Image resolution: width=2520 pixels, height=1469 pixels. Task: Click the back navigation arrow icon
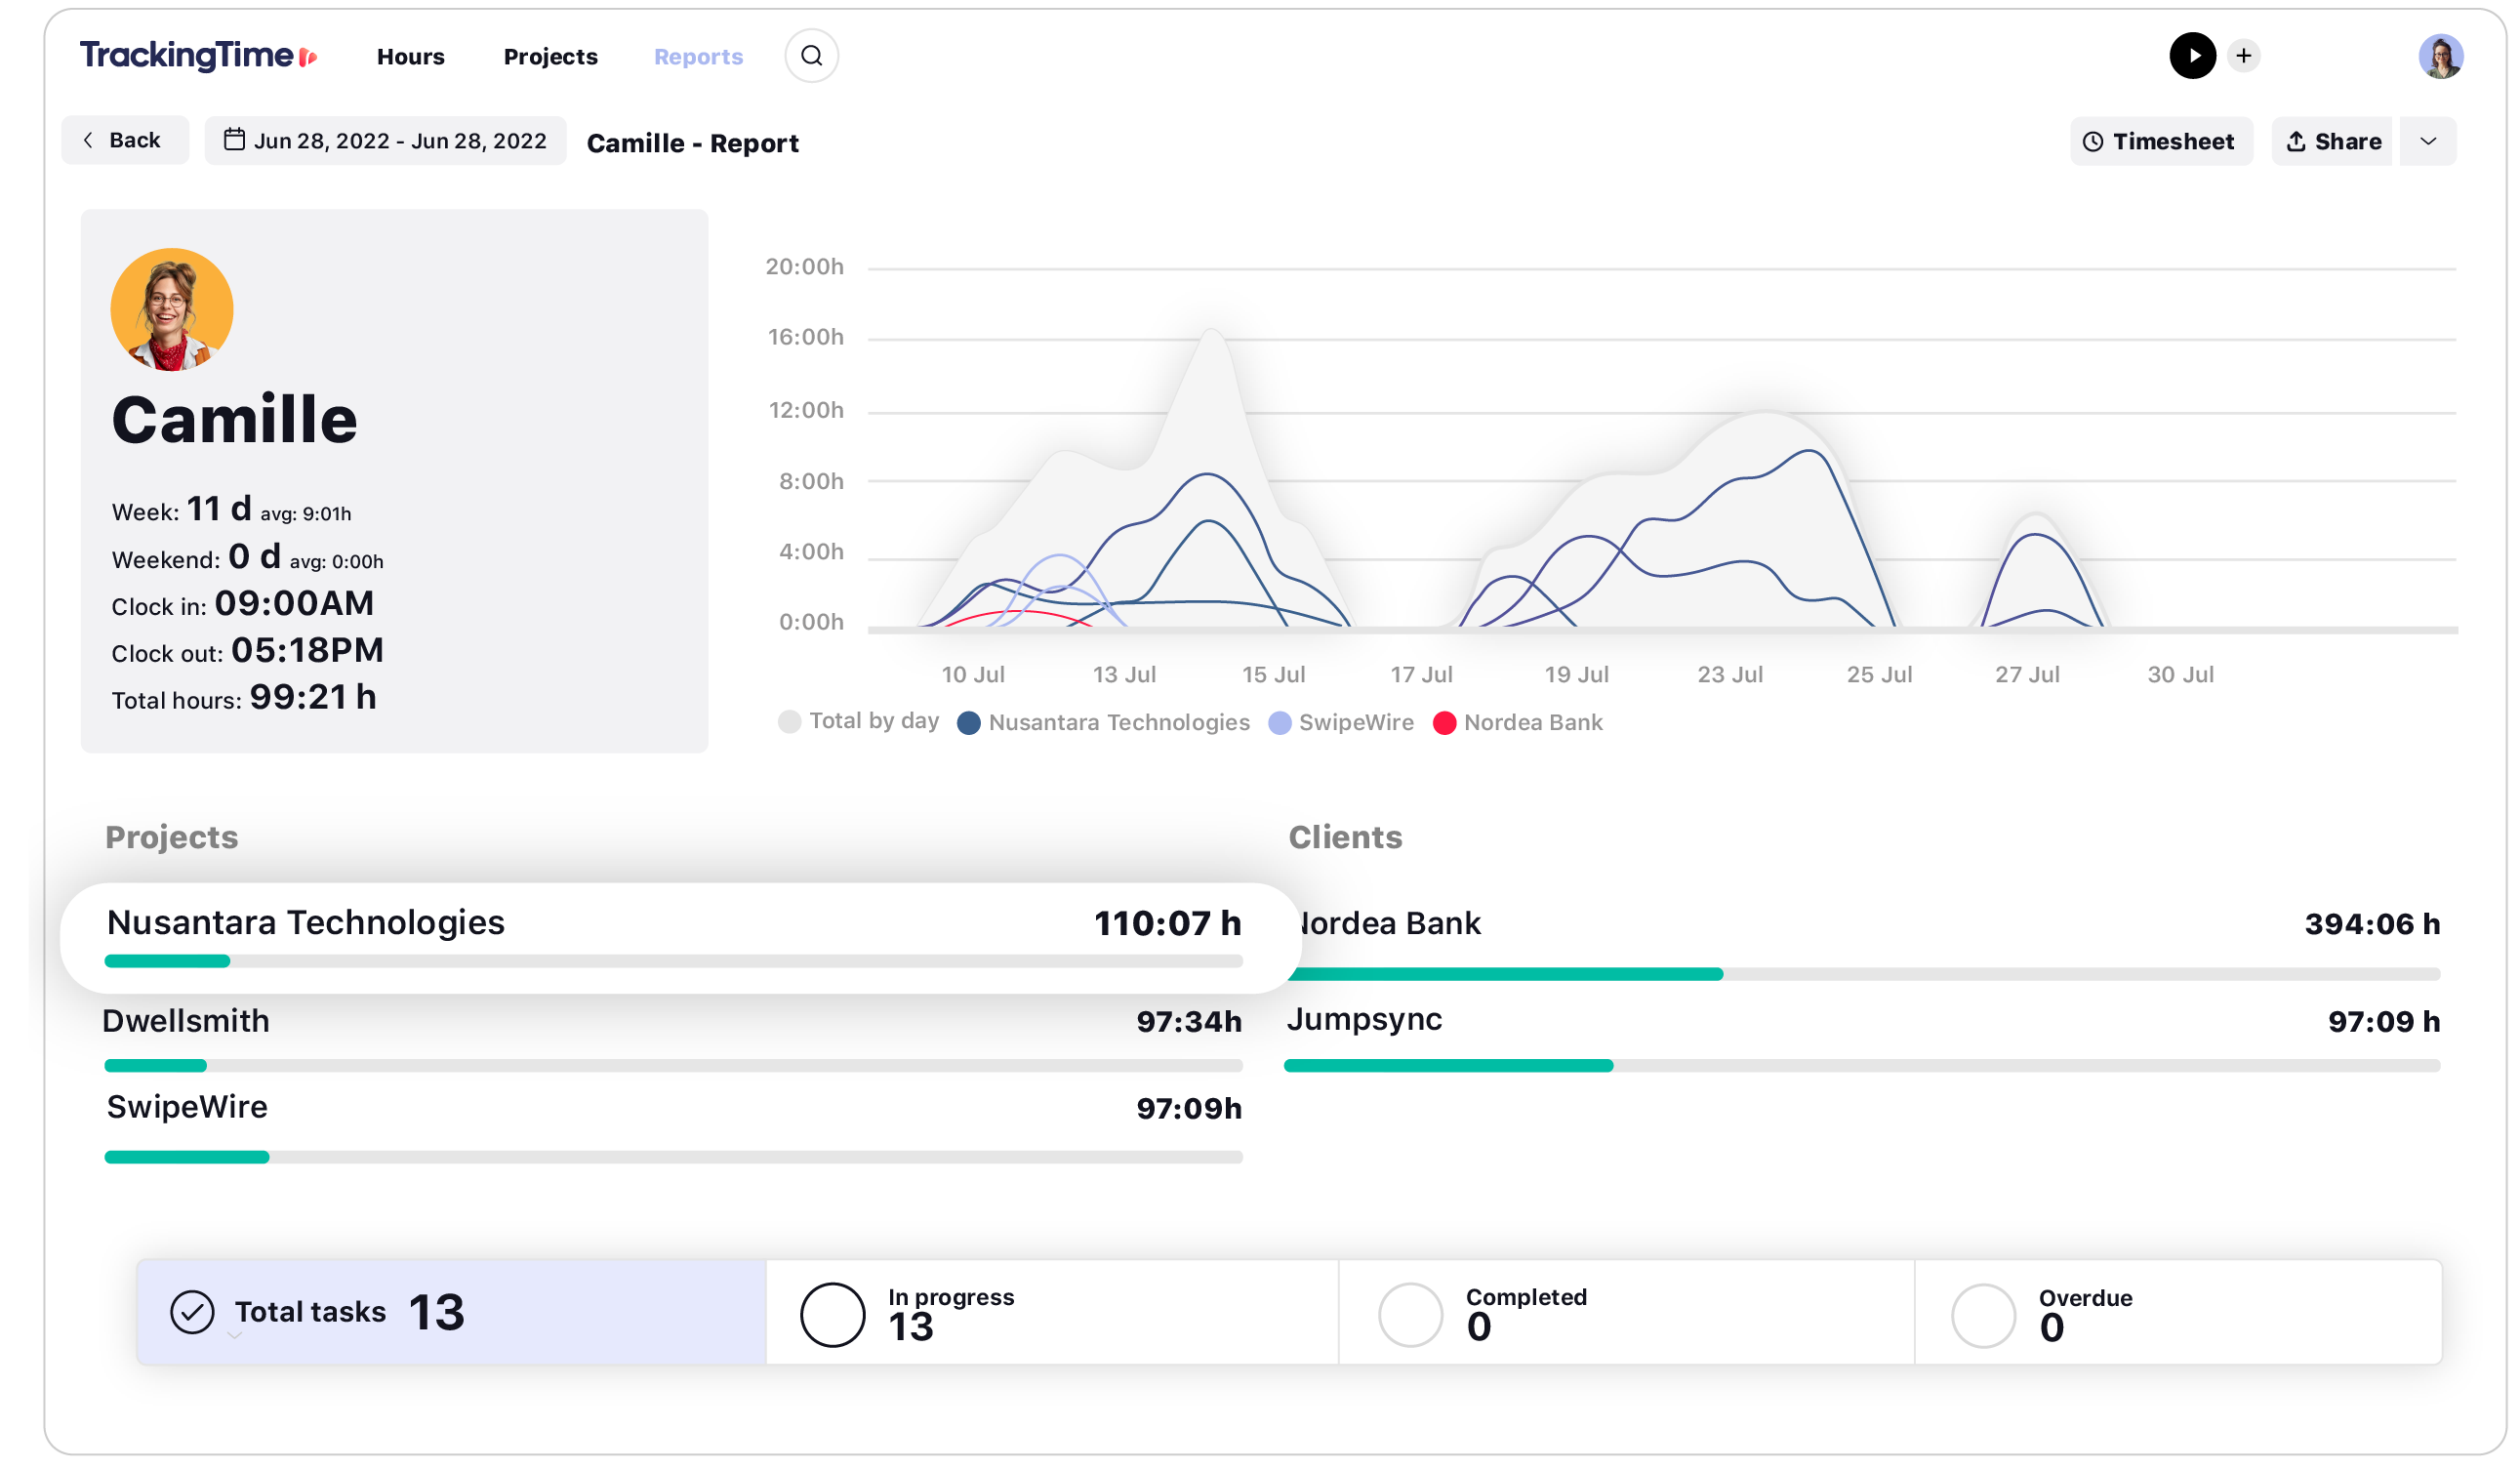89,140
